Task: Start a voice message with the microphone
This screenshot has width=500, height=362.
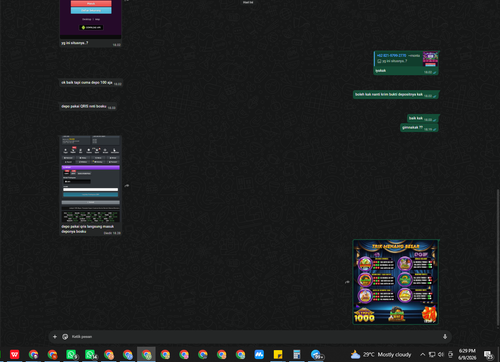Action: (445, 337)
